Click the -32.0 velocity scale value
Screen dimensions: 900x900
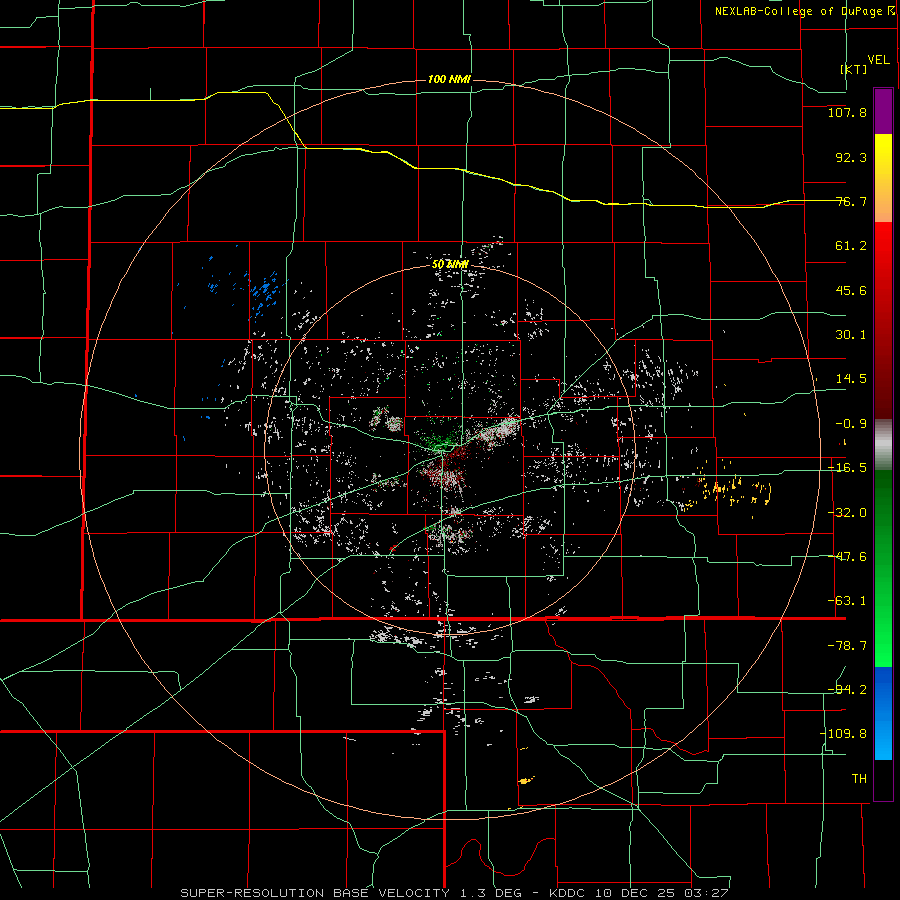847,513
